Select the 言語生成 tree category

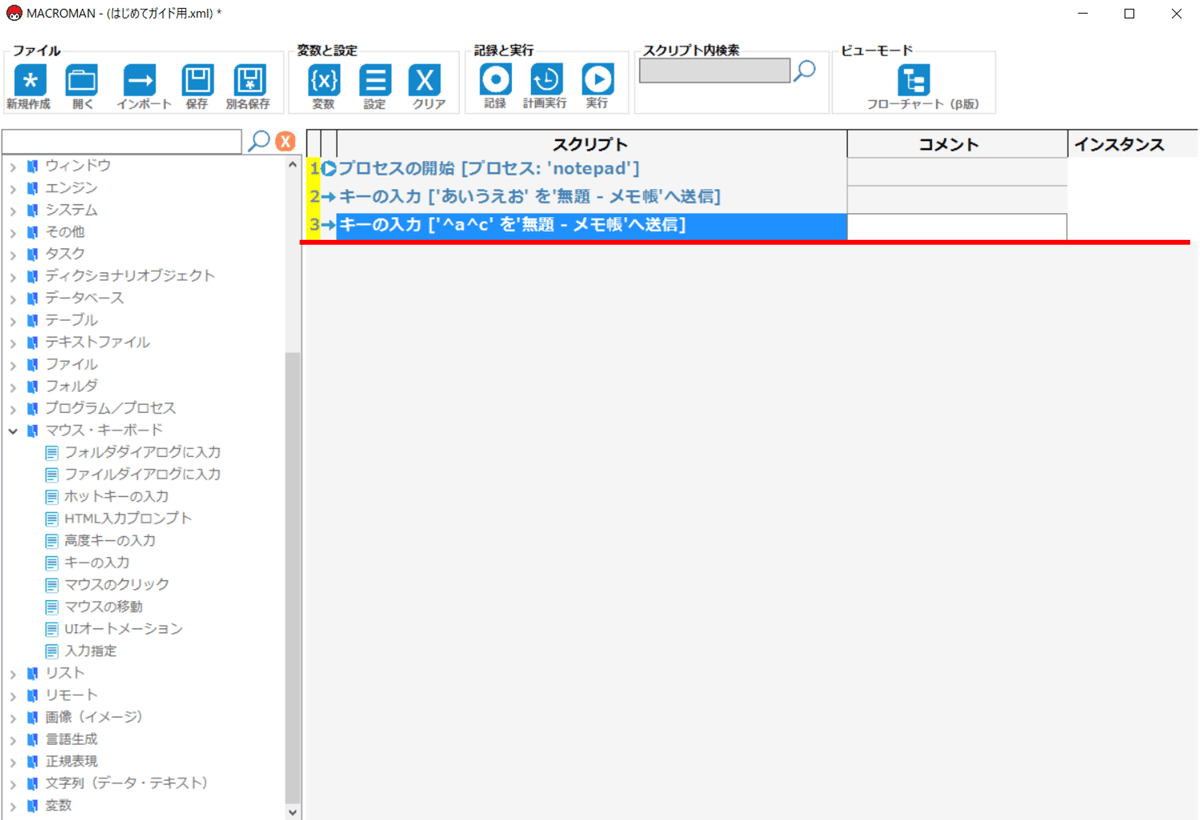coord(71,739)
